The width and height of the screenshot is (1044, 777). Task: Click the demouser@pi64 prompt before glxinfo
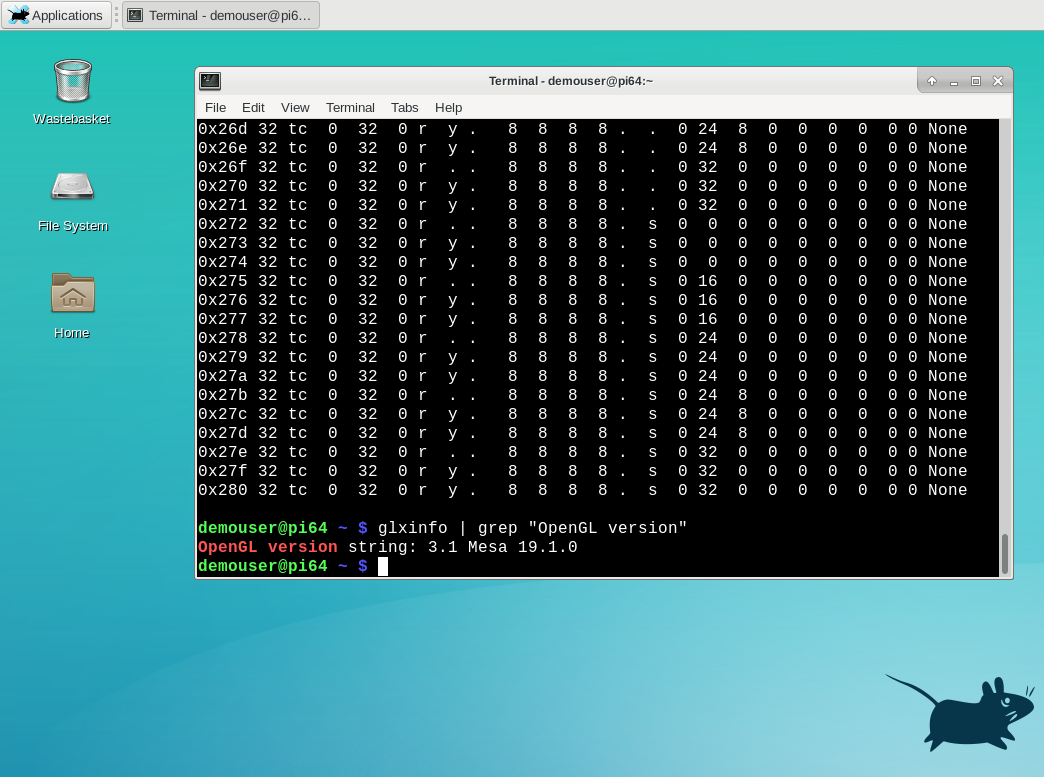tap(263, 528)
